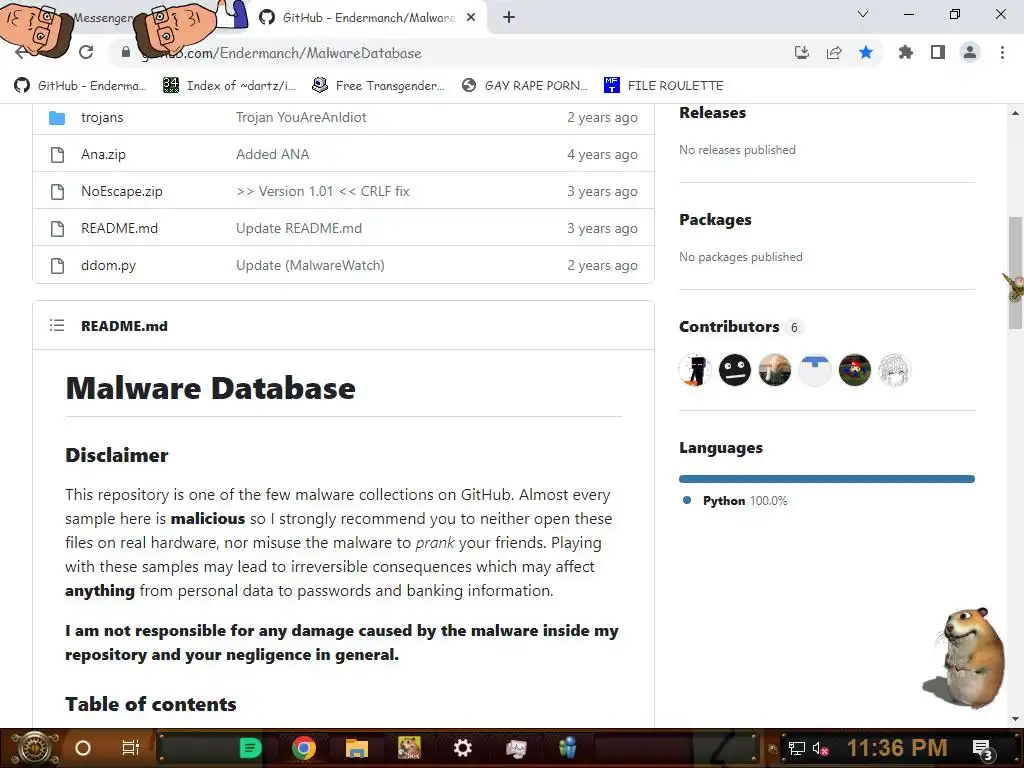Click the scrollbar down arrow
Screen dimensions: 1024x768
point(1015,719)
